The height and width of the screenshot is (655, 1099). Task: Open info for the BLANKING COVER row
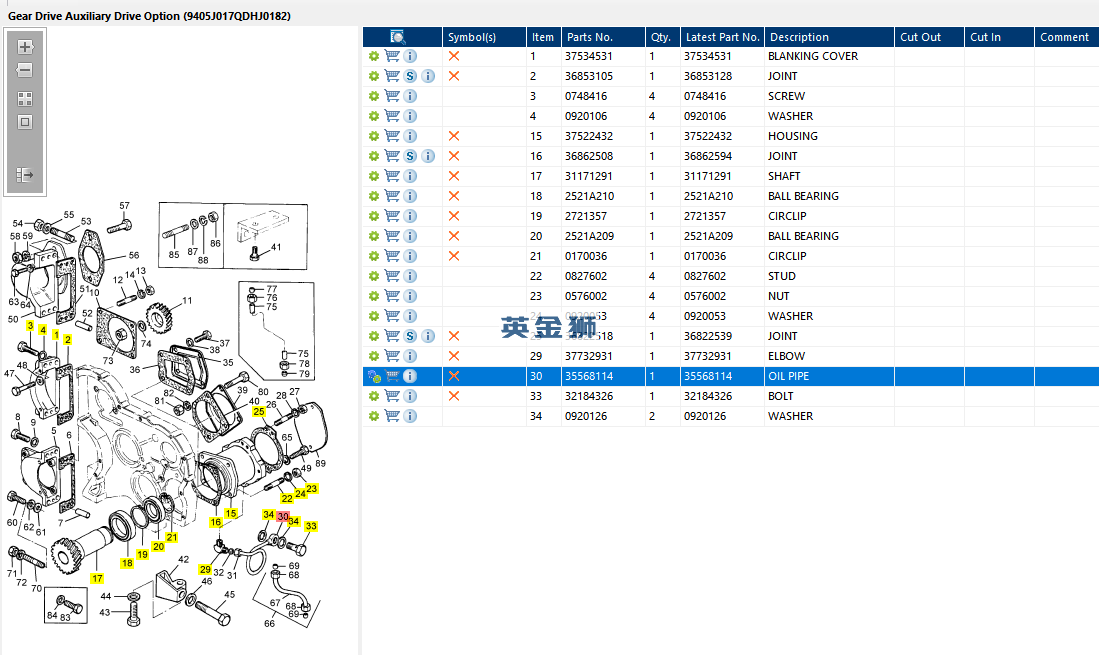click(x=410, y=56)
